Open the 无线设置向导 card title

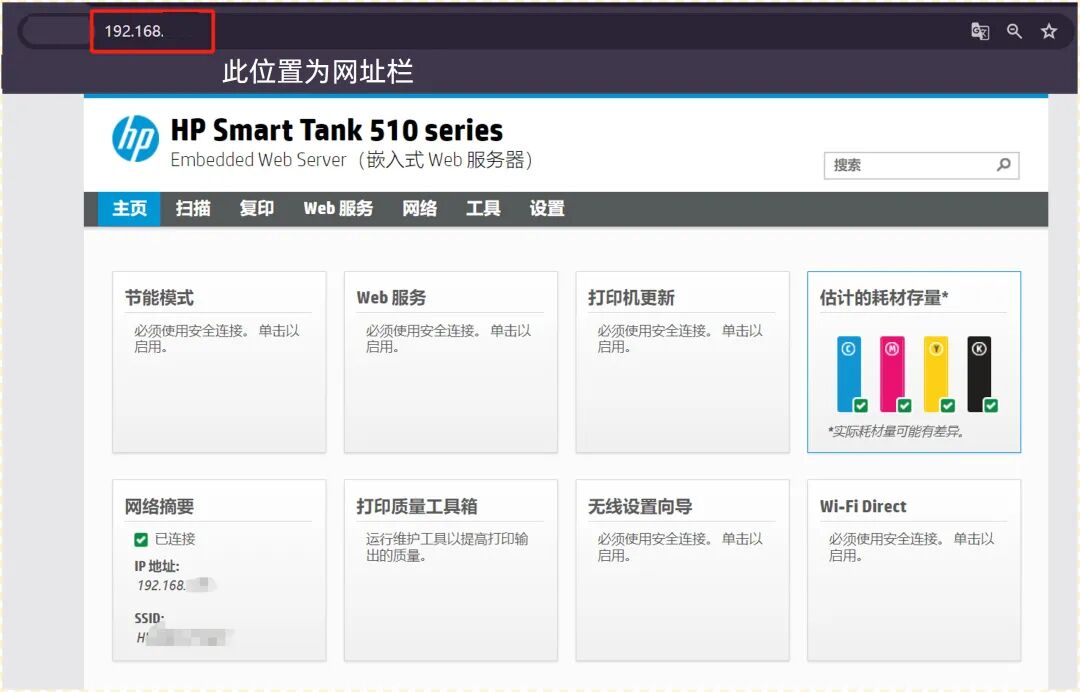point(640,507)
